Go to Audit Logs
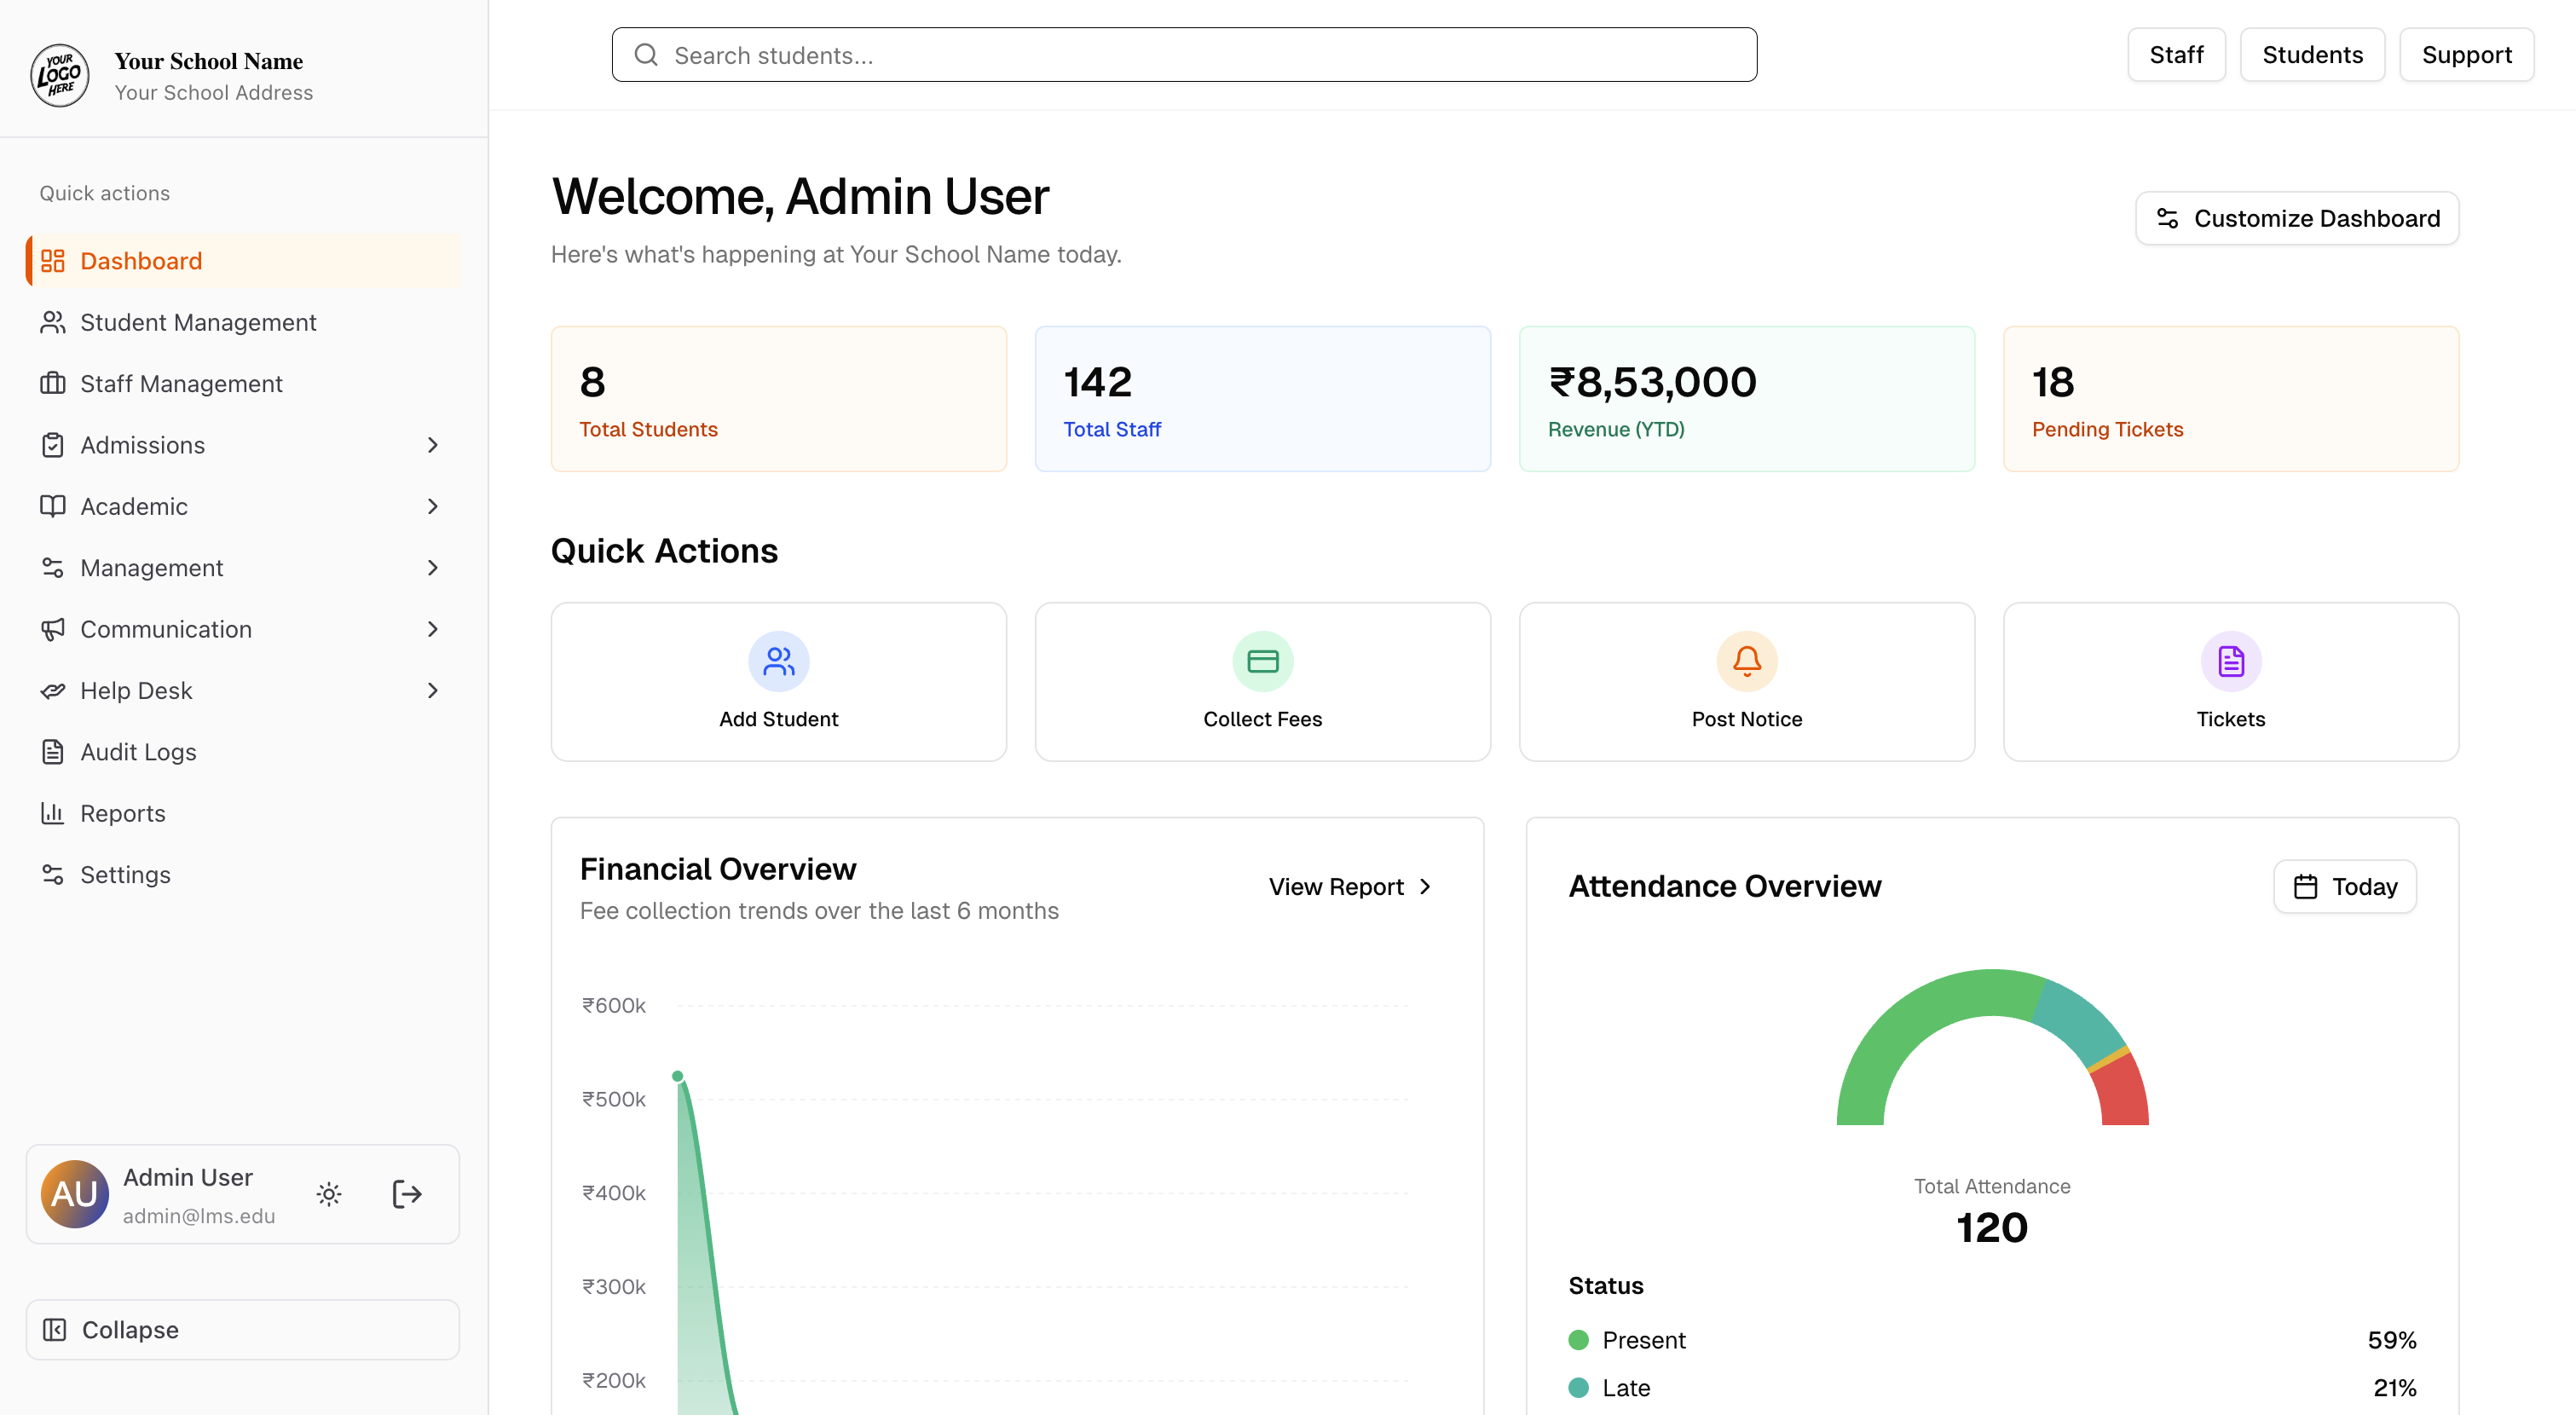This screenshot has width=2576, height=1415. [138, 752]
